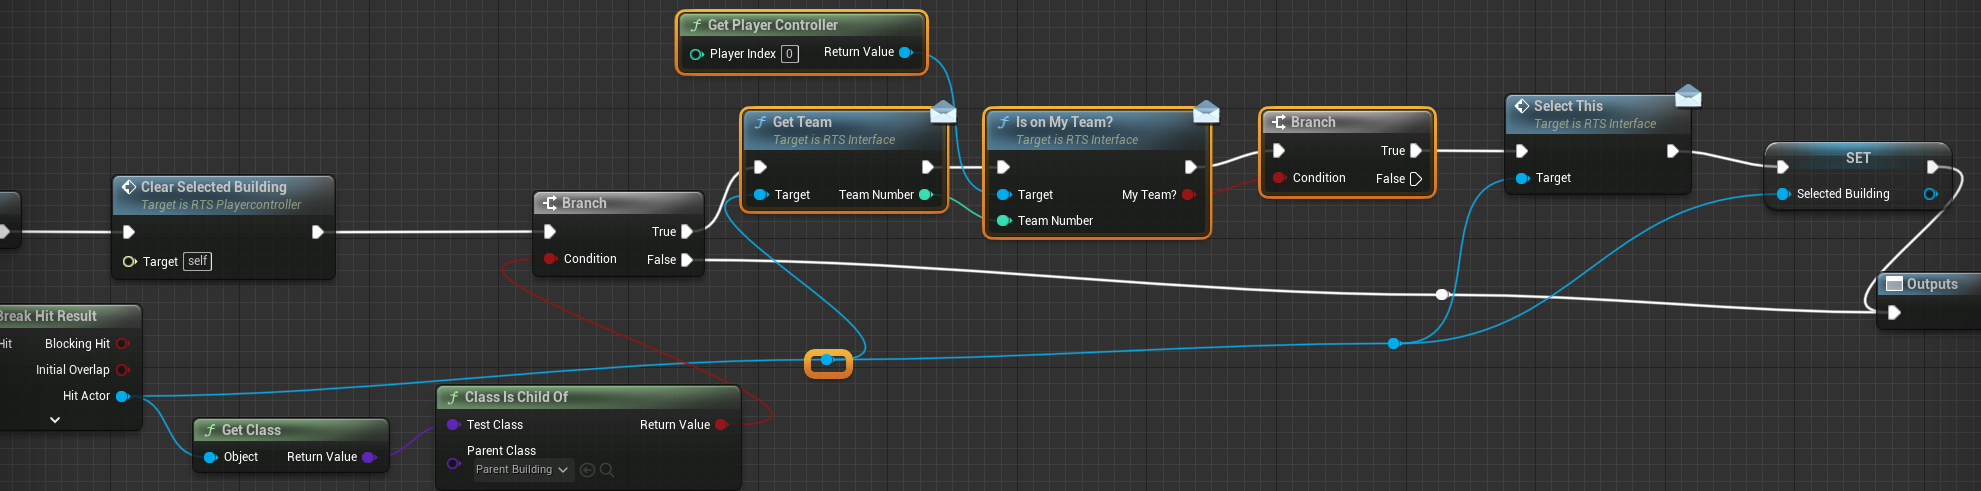
Task: Click the envelope message icon on Get Team
Action: pyautogui.click(x=943, y=111)
